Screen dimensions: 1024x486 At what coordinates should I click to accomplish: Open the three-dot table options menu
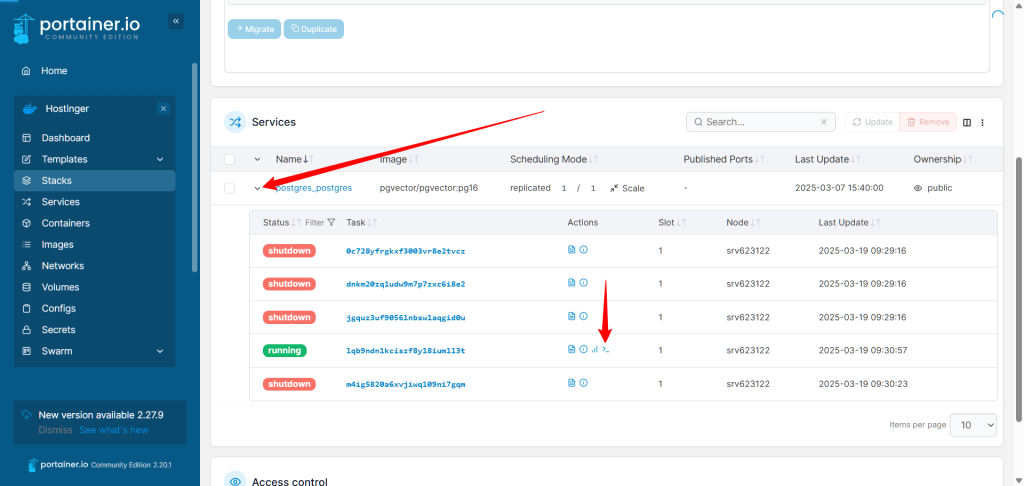[x=983, y=122]
